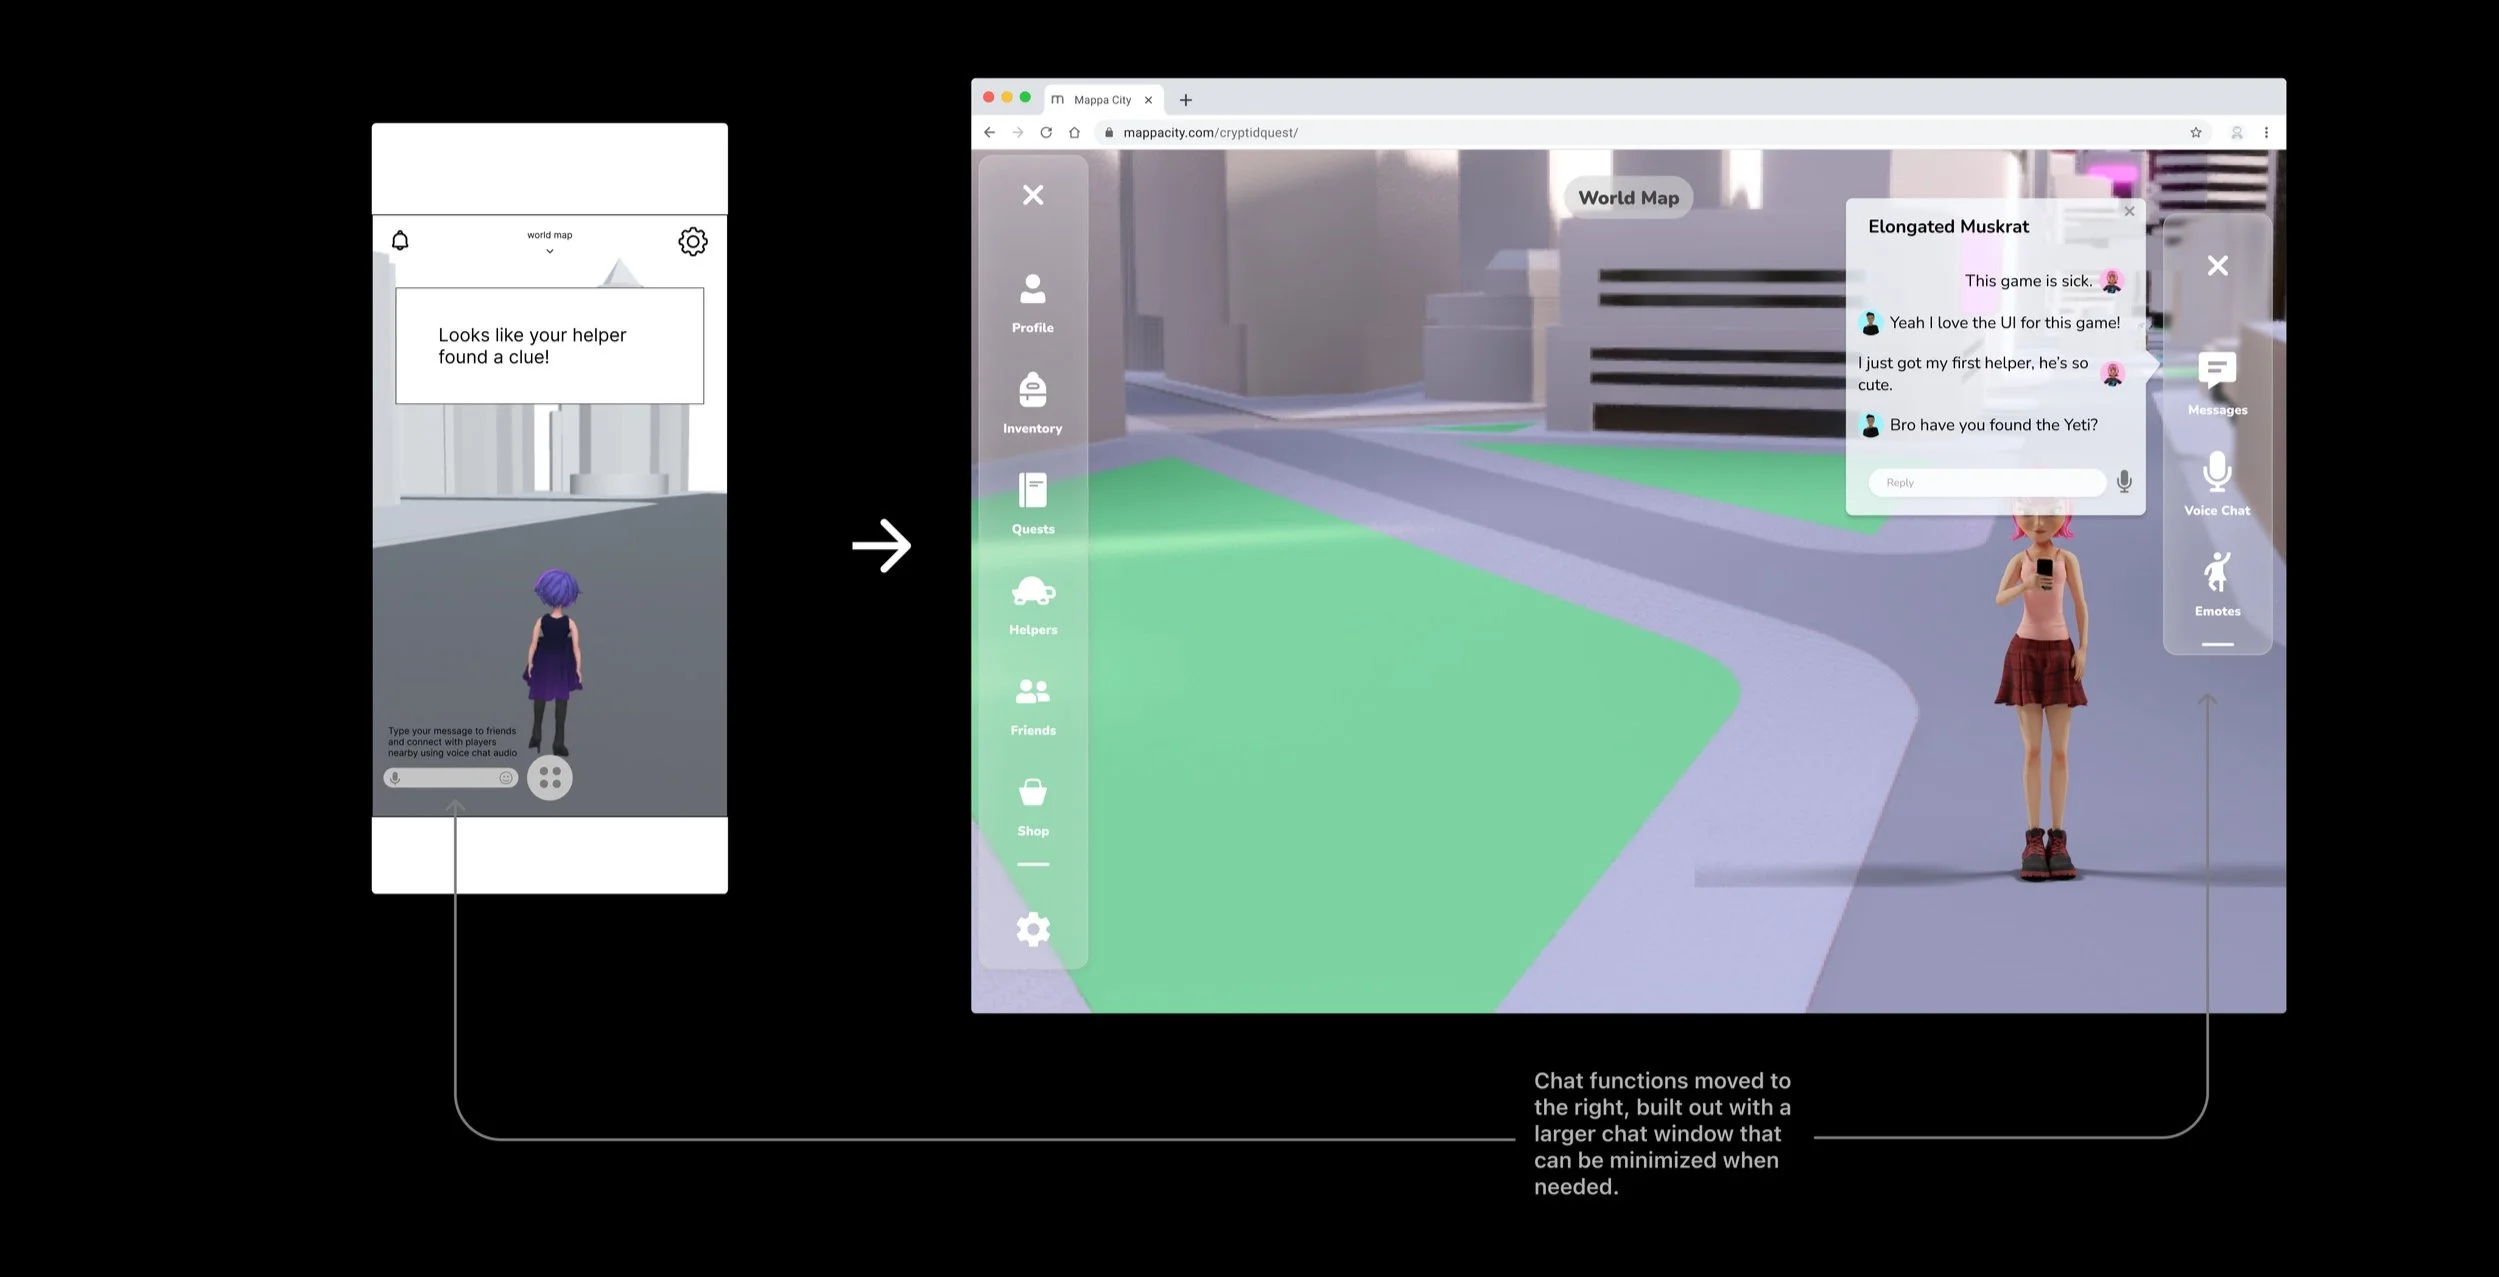The width and height of the screenshot is (2499, 1277).
Task: Open the Friends icon
Action: 1032,692
